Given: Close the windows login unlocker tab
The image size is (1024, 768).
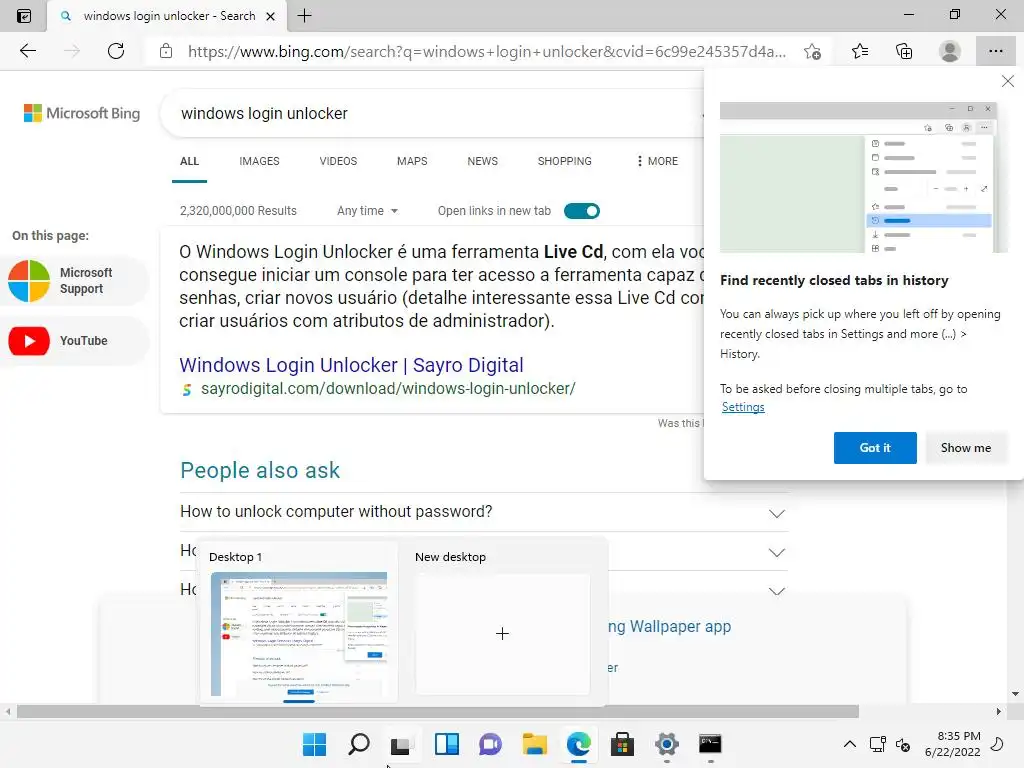Looking at the screenshot, I should coord(270,16).
